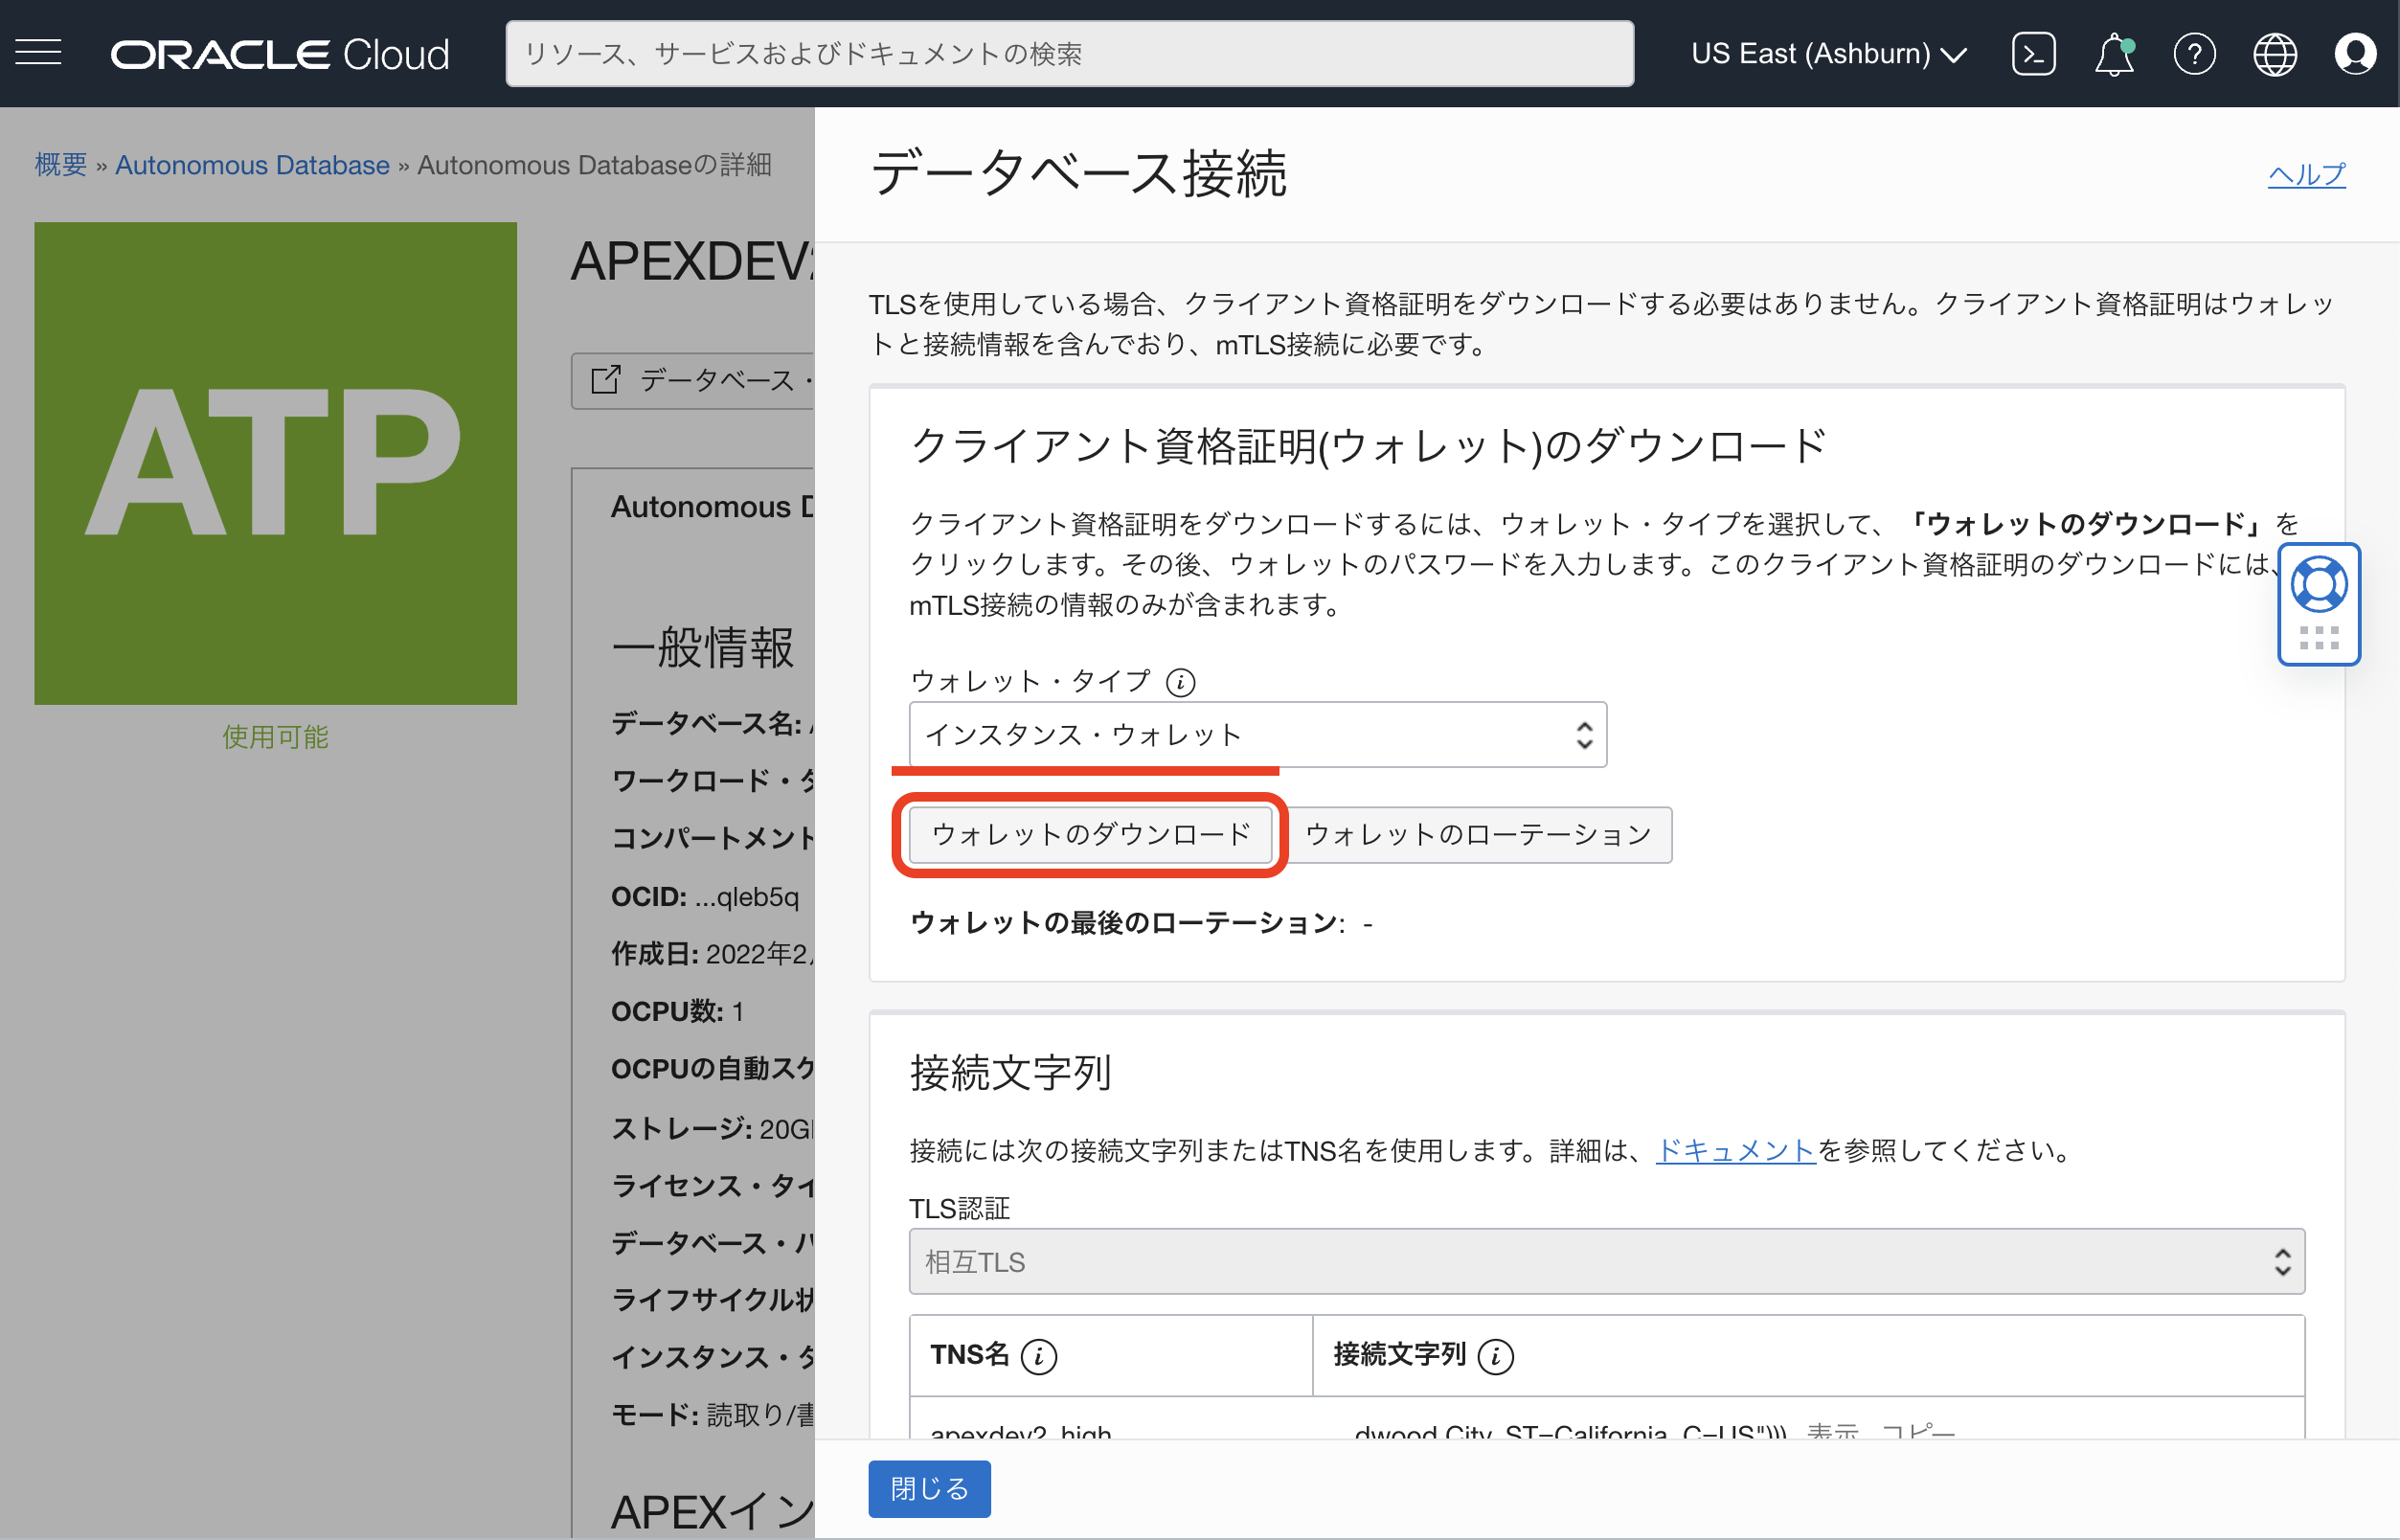This screenshot has height=1540, width=2400.
Task: Click the ATP database icon tile
Action: coord(275,463)
